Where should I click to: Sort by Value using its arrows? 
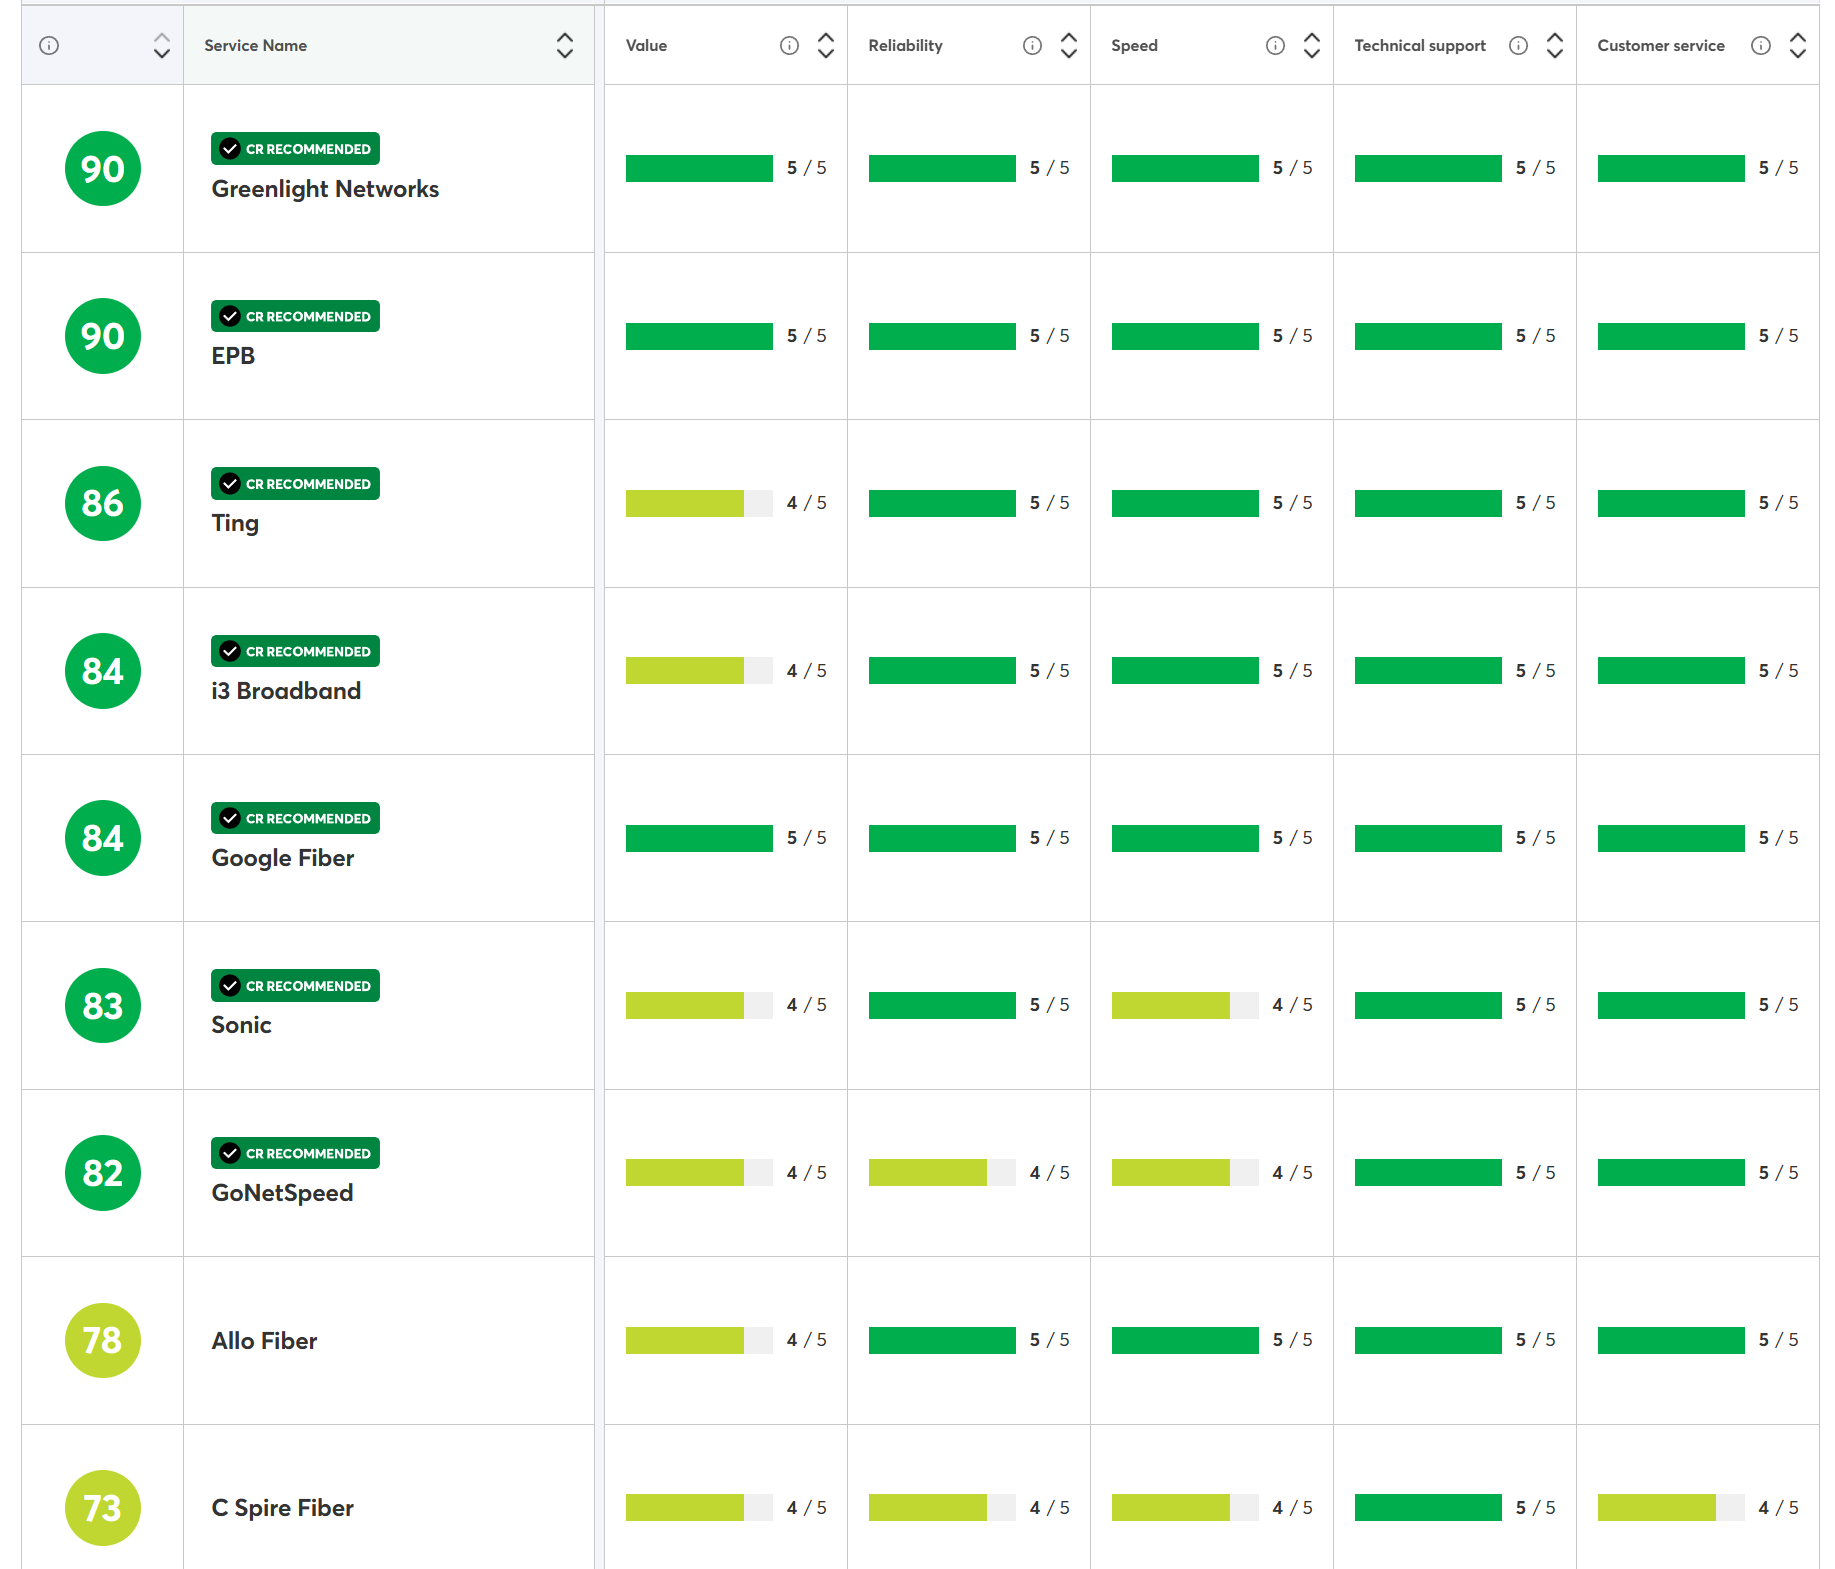pos(825,46)
